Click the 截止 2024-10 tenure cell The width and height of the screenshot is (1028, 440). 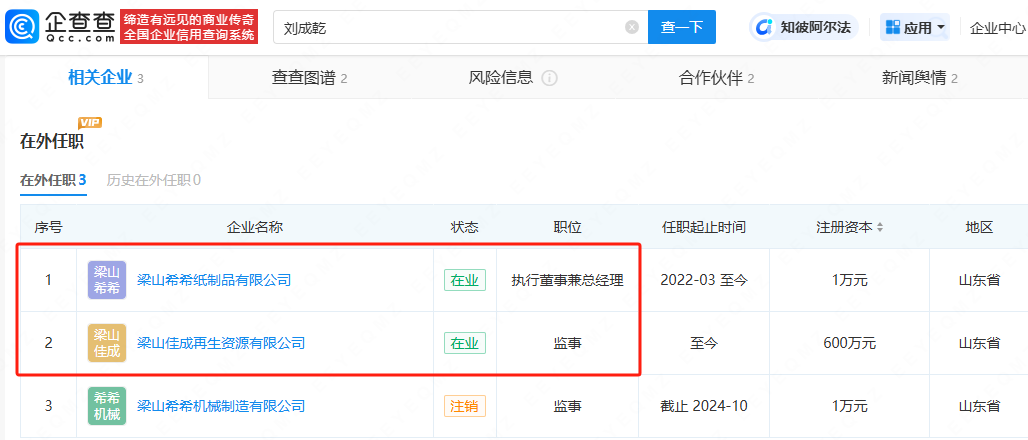(x=703, y=406)
